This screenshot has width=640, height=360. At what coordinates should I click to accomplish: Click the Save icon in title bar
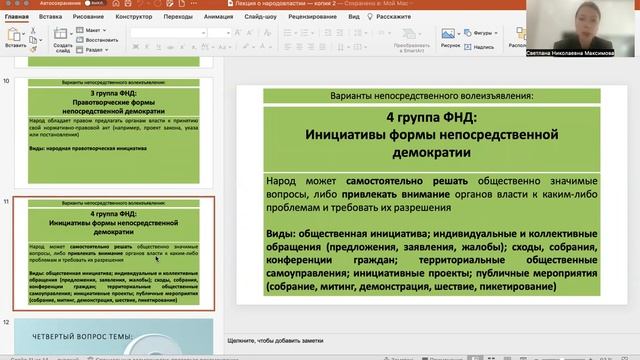[128, 3]
